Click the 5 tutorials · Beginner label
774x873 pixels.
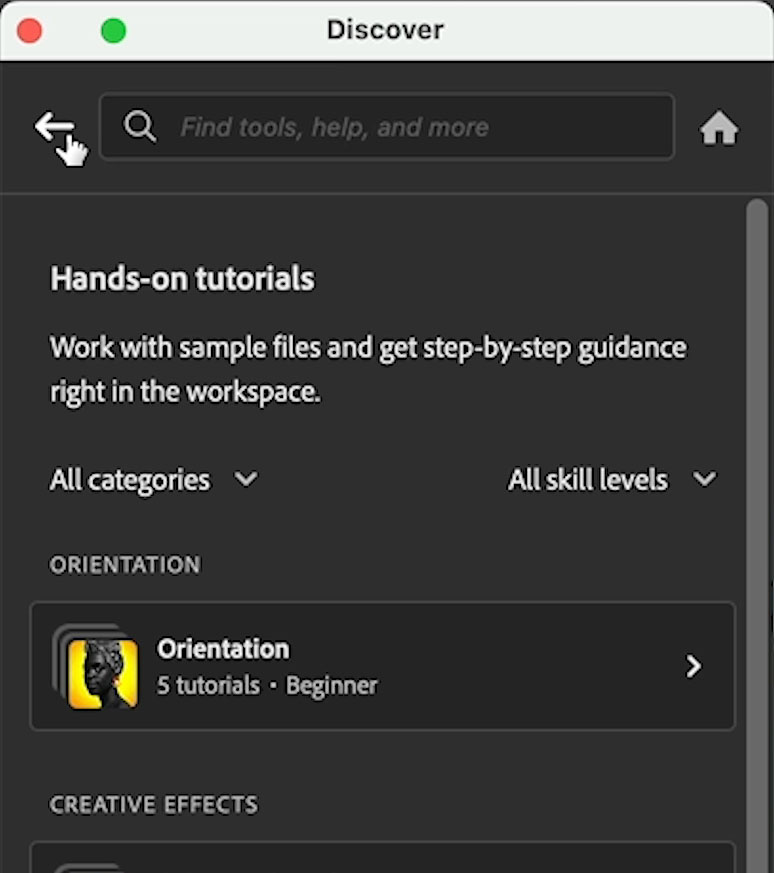pos(267,685)
